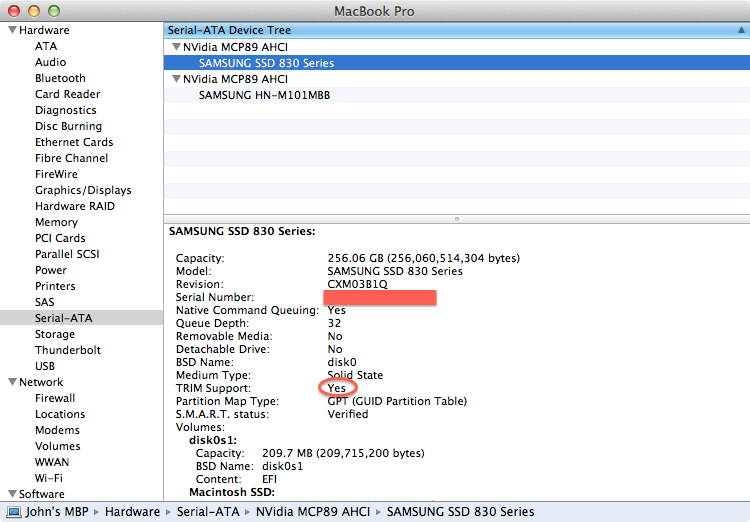Click Serial-ATA Device Tree column header
This screenshot has height=522, width=750.
pyautogui.click(x=457, y=30)
